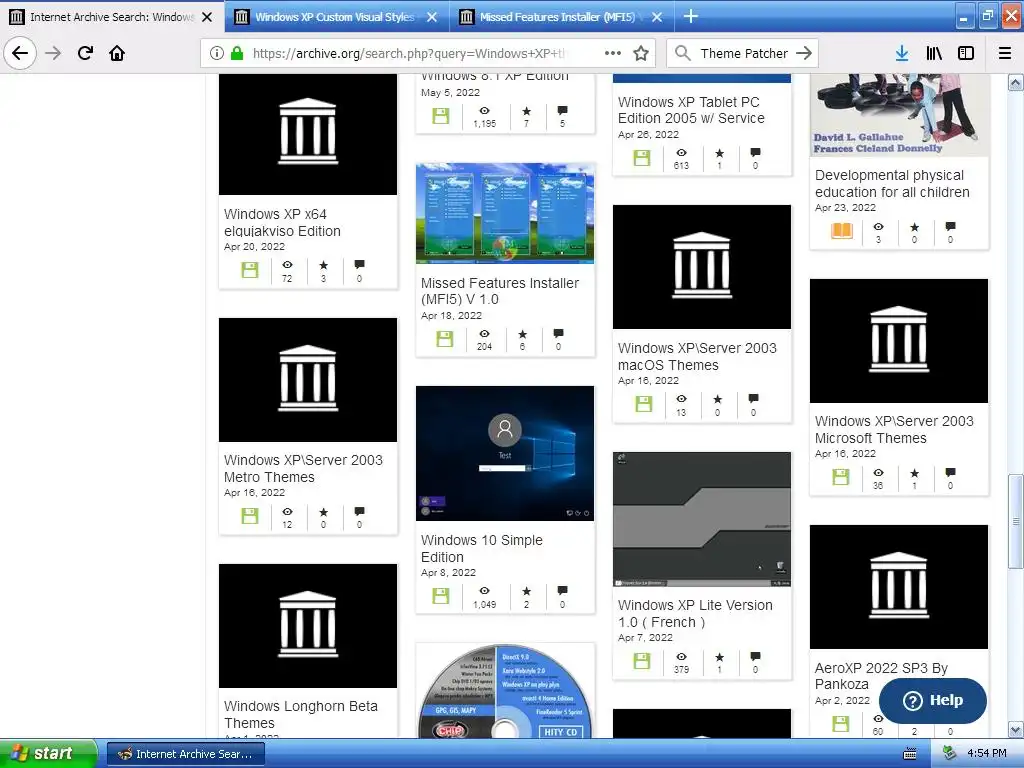Close the Internet Archive Search tab
This screenshot has height=768, width=1024.
(x=207, y=17)
